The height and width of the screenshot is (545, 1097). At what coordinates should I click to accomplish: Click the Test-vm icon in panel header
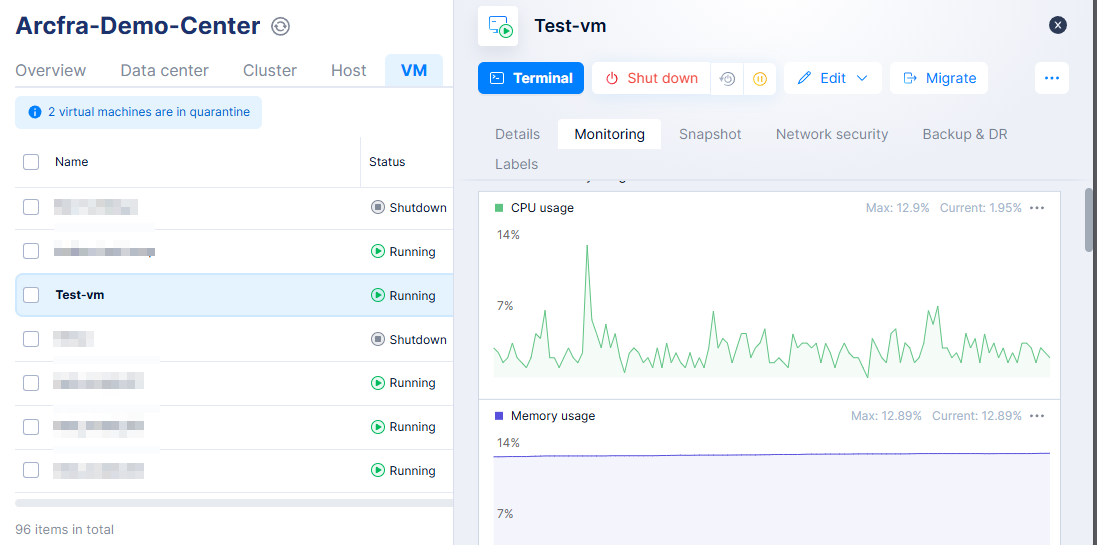[x=498, y=26]
